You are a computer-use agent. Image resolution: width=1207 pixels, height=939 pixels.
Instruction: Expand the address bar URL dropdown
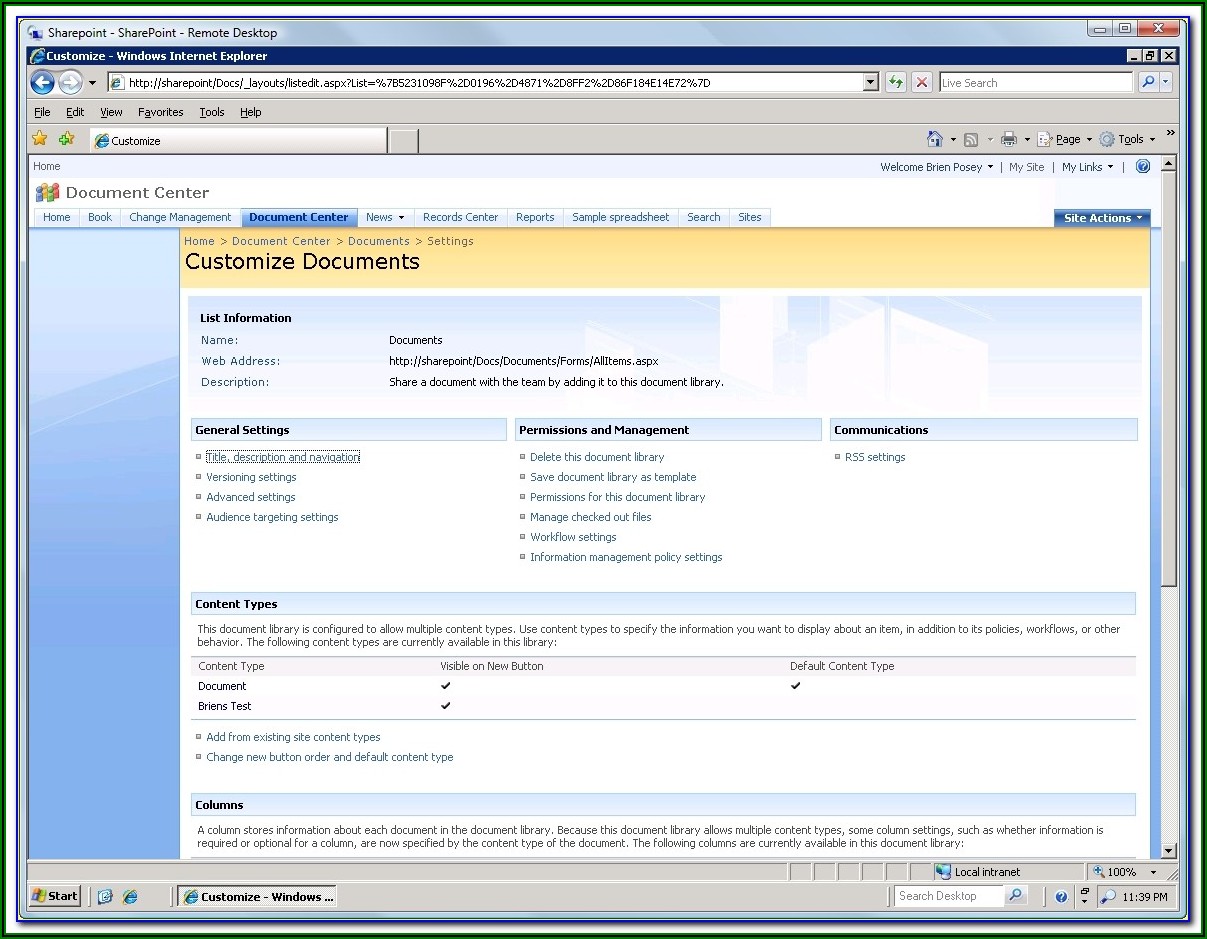point(870,83)
